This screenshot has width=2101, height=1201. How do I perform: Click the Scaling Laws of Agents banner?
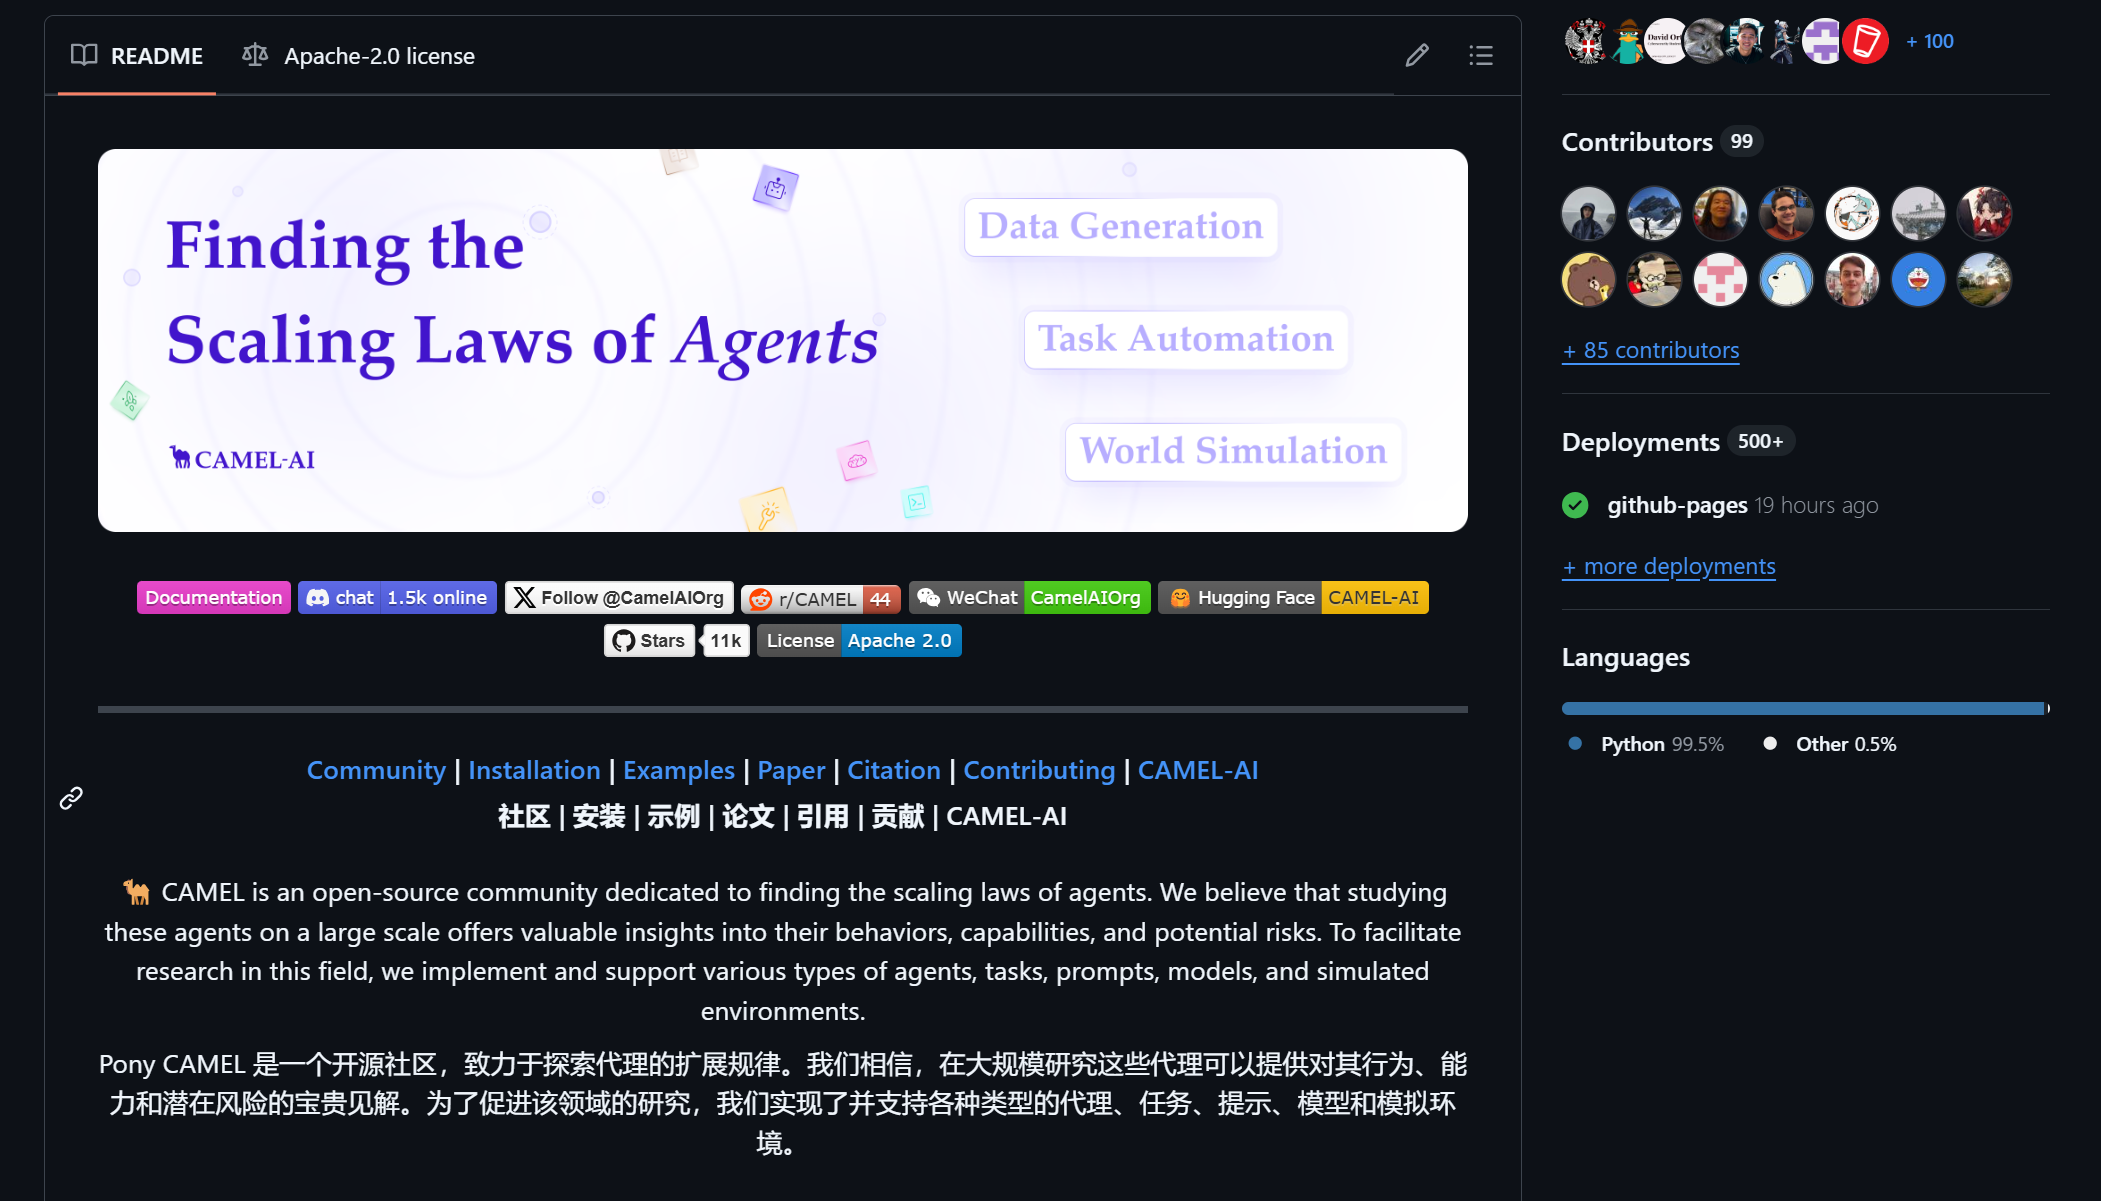point(782,340)
